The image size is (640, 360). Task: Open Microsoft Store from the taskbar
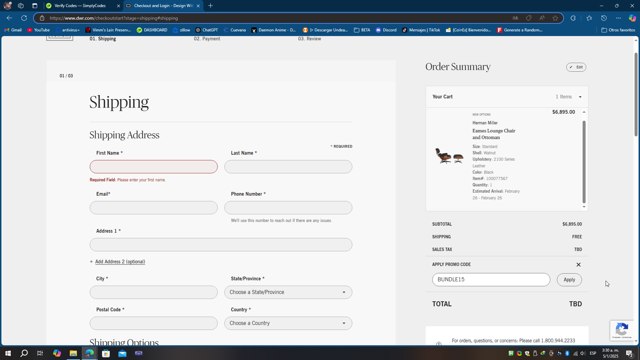106,353
